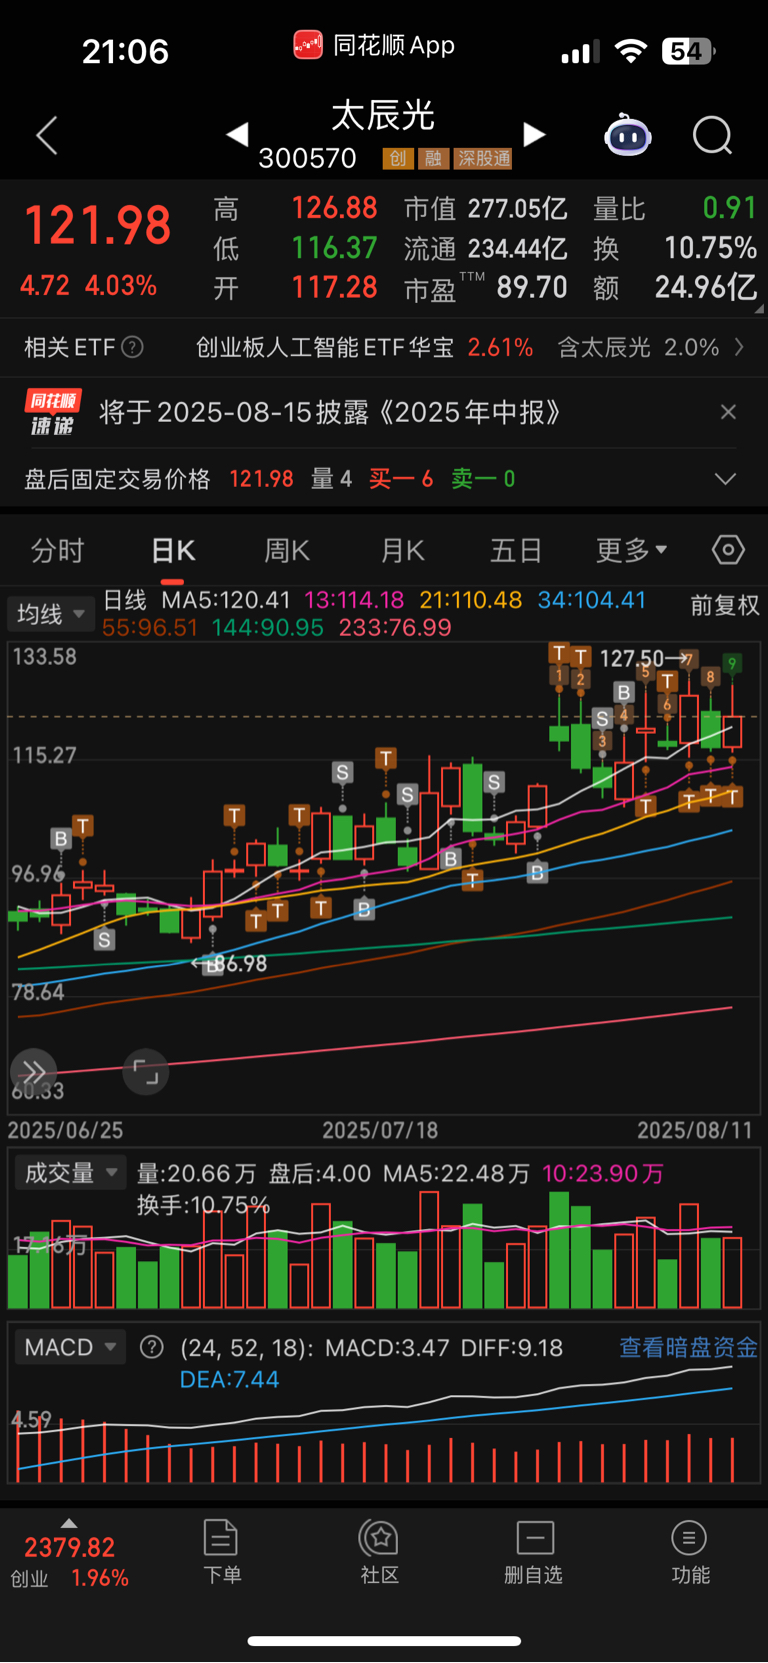Tap the 深股通 tag
Screen dimensions: 768x1663
483,158
